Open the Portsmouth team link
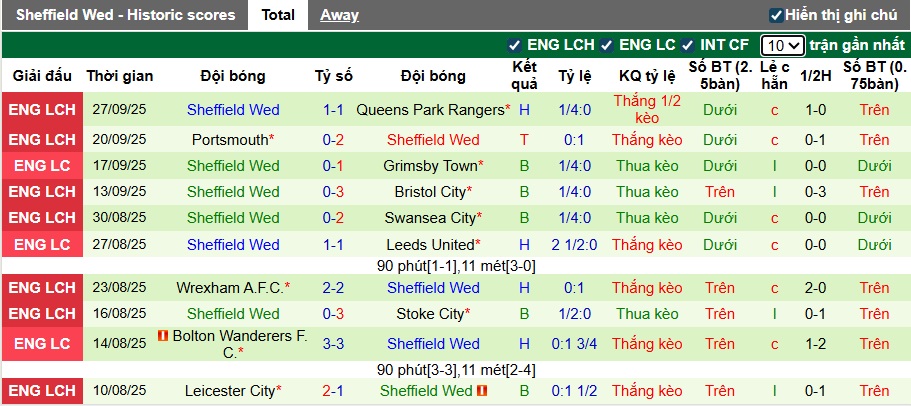This screenshot has height=406, width=911. click(229, 140)
